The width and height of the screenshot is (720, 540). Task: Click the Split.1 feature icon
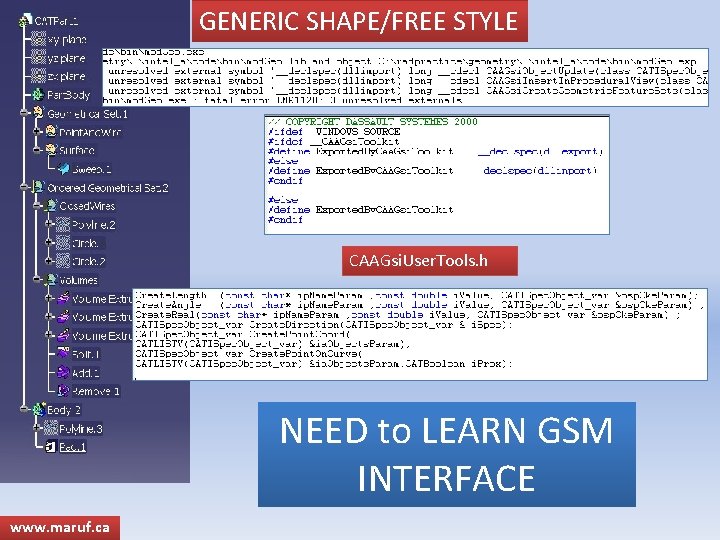[x=63, y=354]
